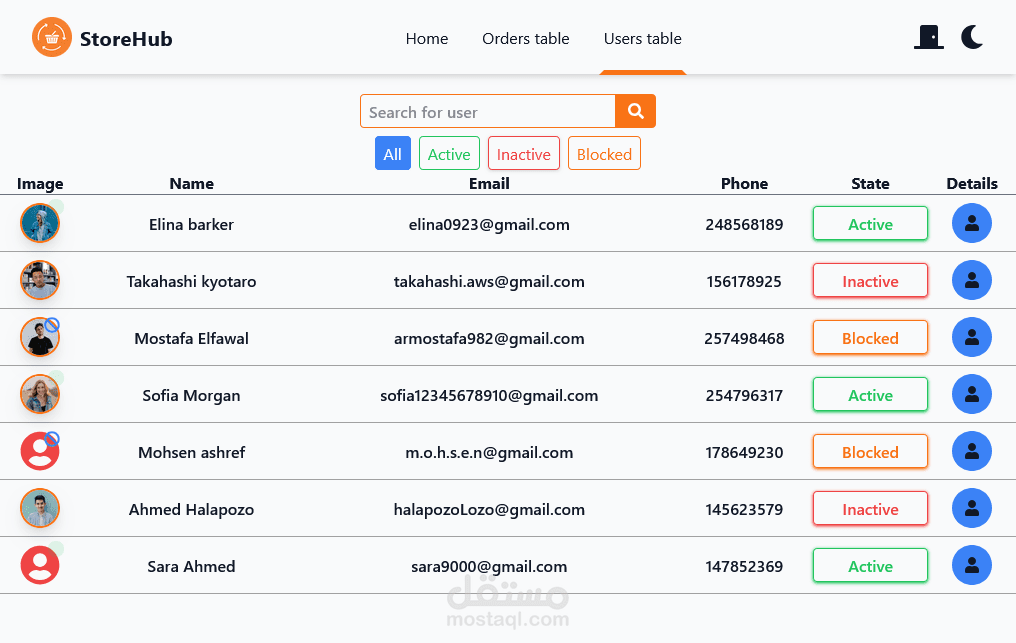This screenshot has width=1016, height=643.
Task: Show details for Mohsen ashref
Action: coord(971,452)
